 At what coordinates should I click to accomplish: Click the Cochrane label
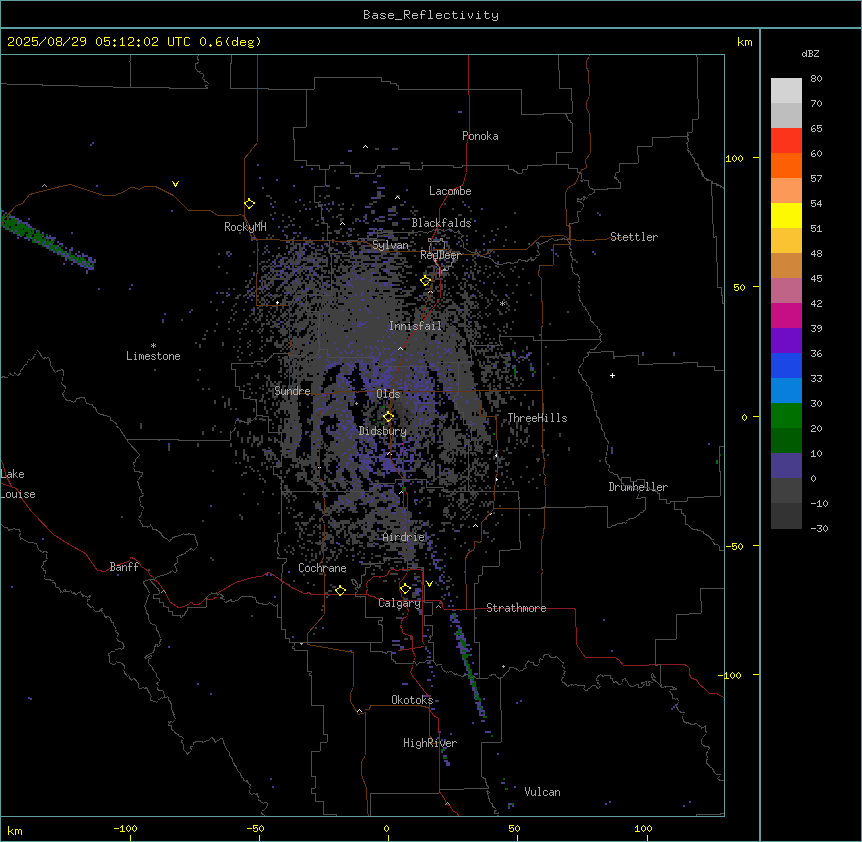[322, 568]
